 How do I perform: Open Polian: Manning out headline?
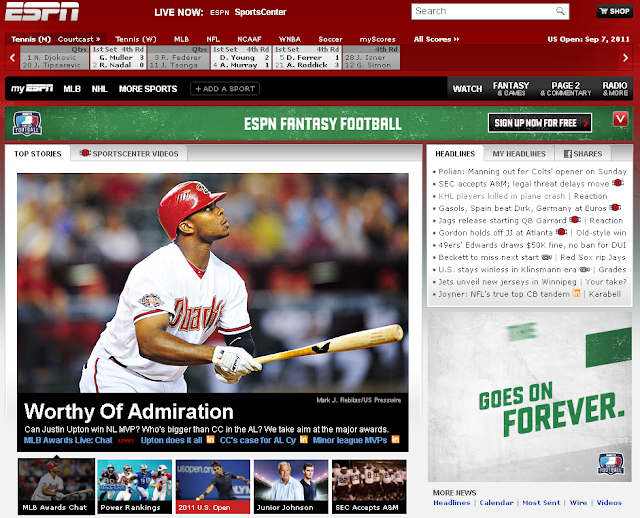tap(532, 171)
